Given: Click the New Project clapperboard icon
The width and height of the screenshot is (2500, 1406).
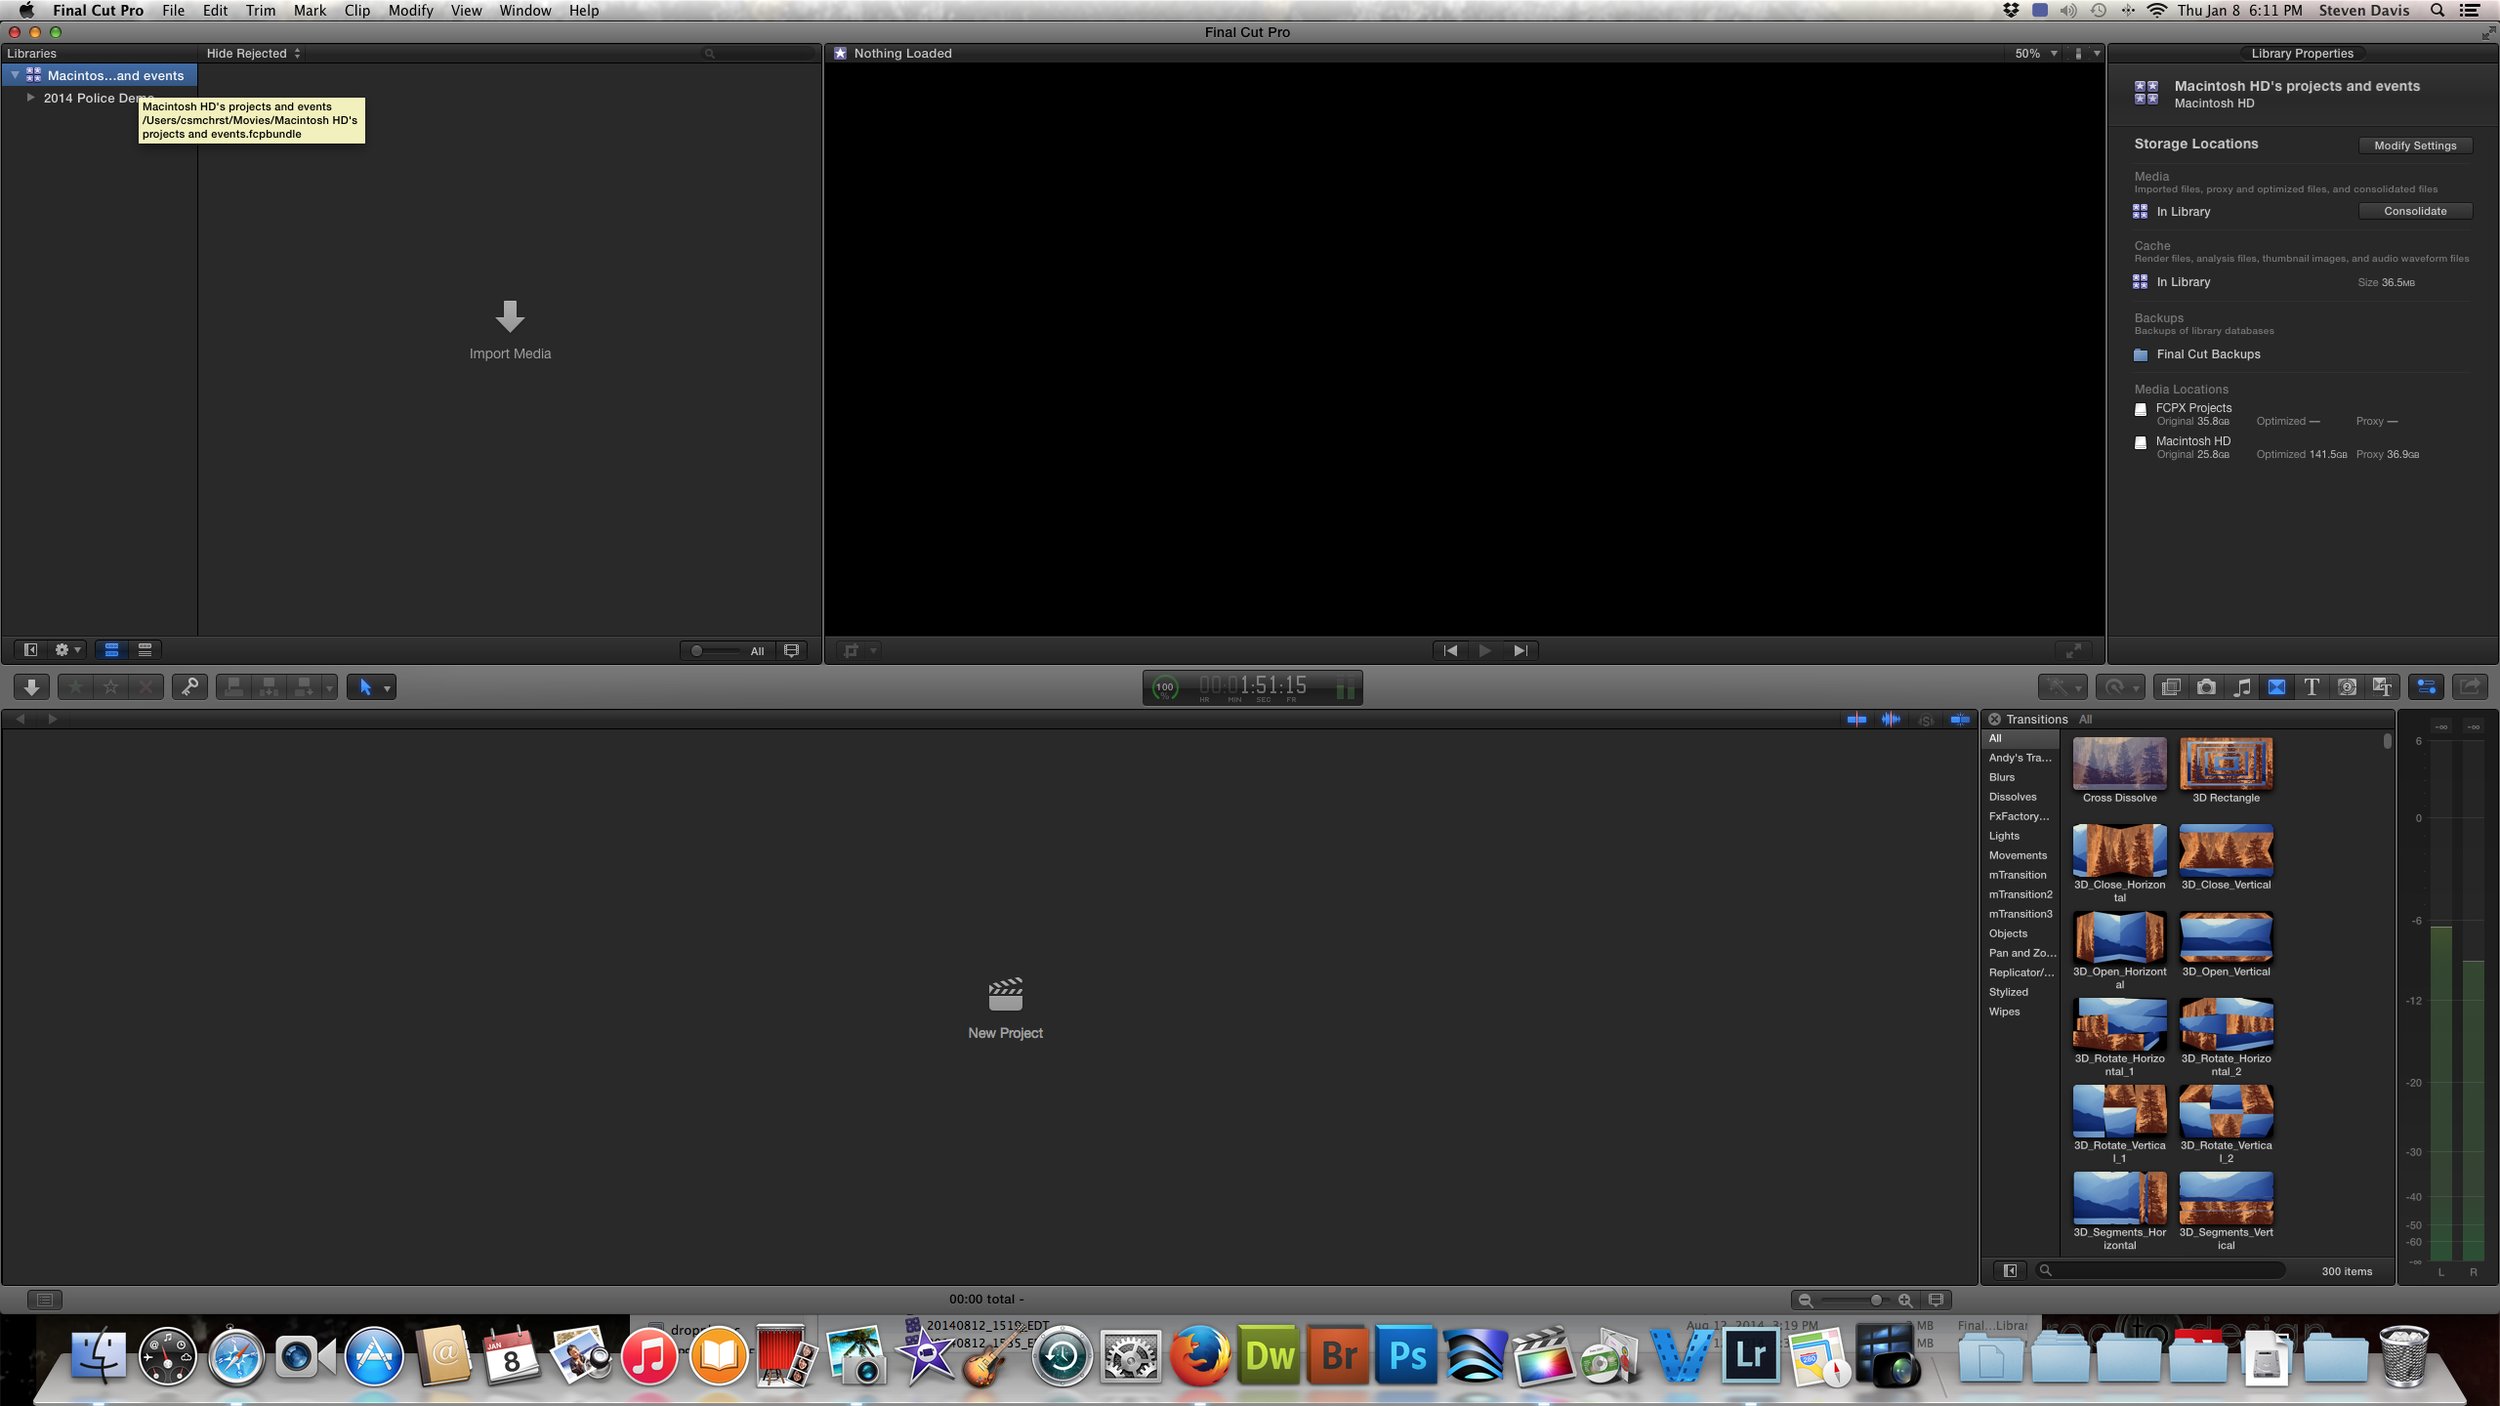Looking at the screenshot, I should pos(1005,994).
